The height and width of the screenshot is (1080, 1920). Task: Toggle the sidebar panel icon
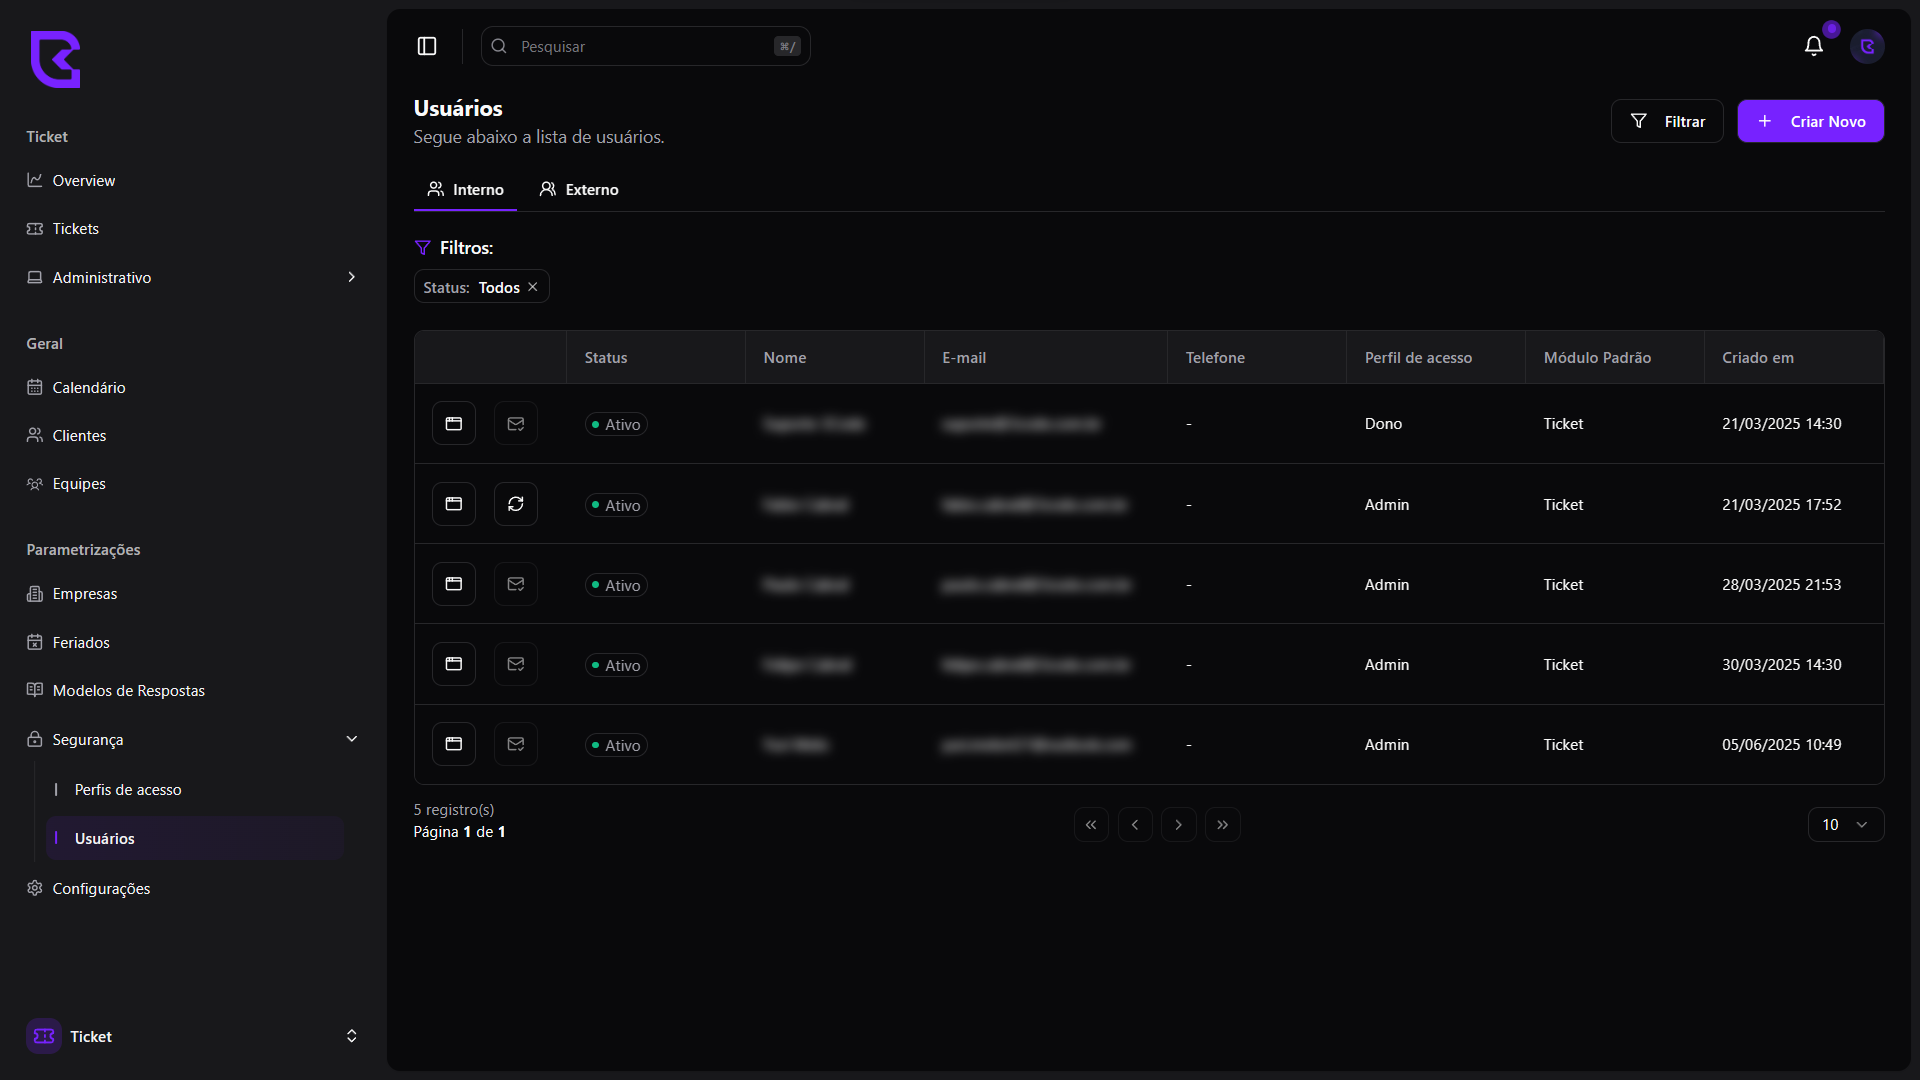point(427,46)
